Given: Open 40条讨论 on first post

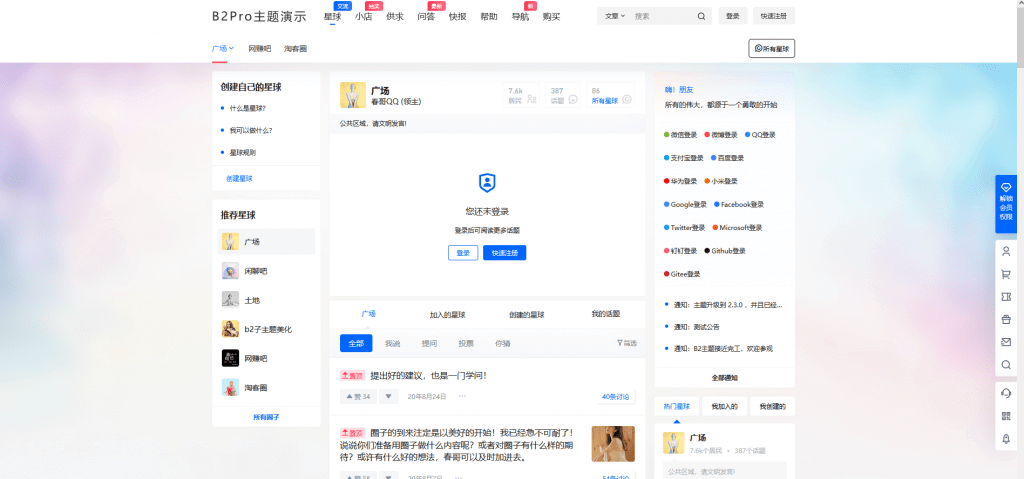Looking at the screenshot, I should 615,397.
